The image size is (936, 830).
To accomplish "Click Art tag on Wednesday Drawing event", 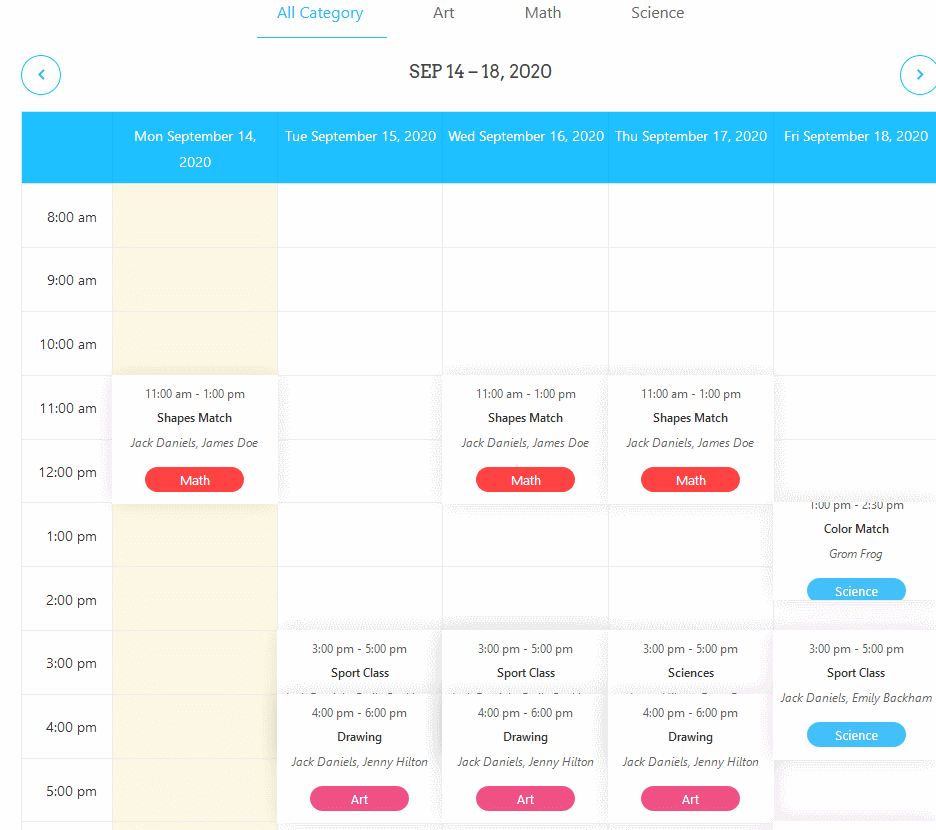I will click(525, 799).
